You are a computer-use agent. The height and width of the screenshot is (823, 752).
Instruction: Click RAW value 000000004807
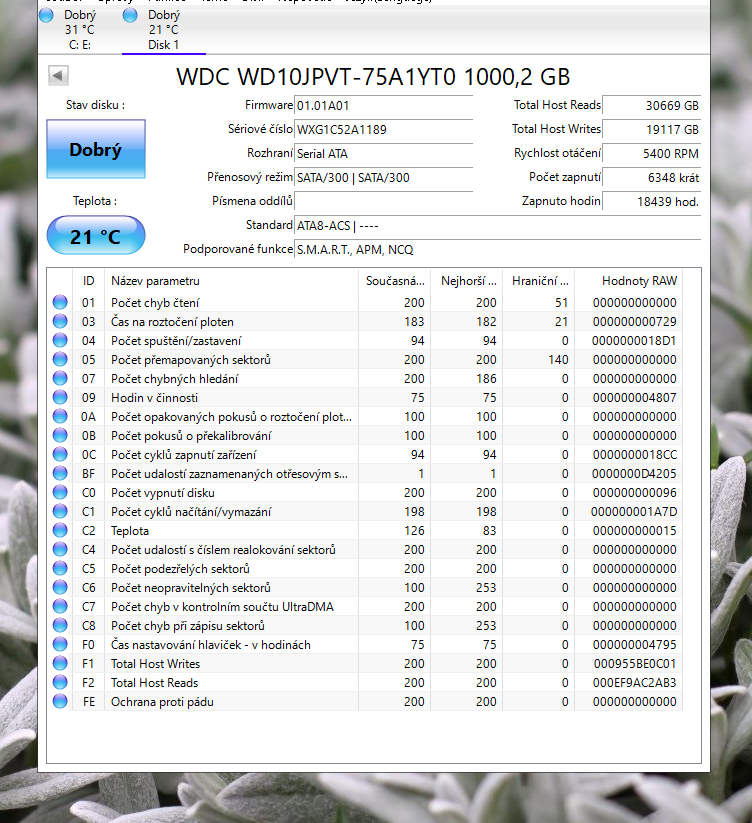click(634, 398)
